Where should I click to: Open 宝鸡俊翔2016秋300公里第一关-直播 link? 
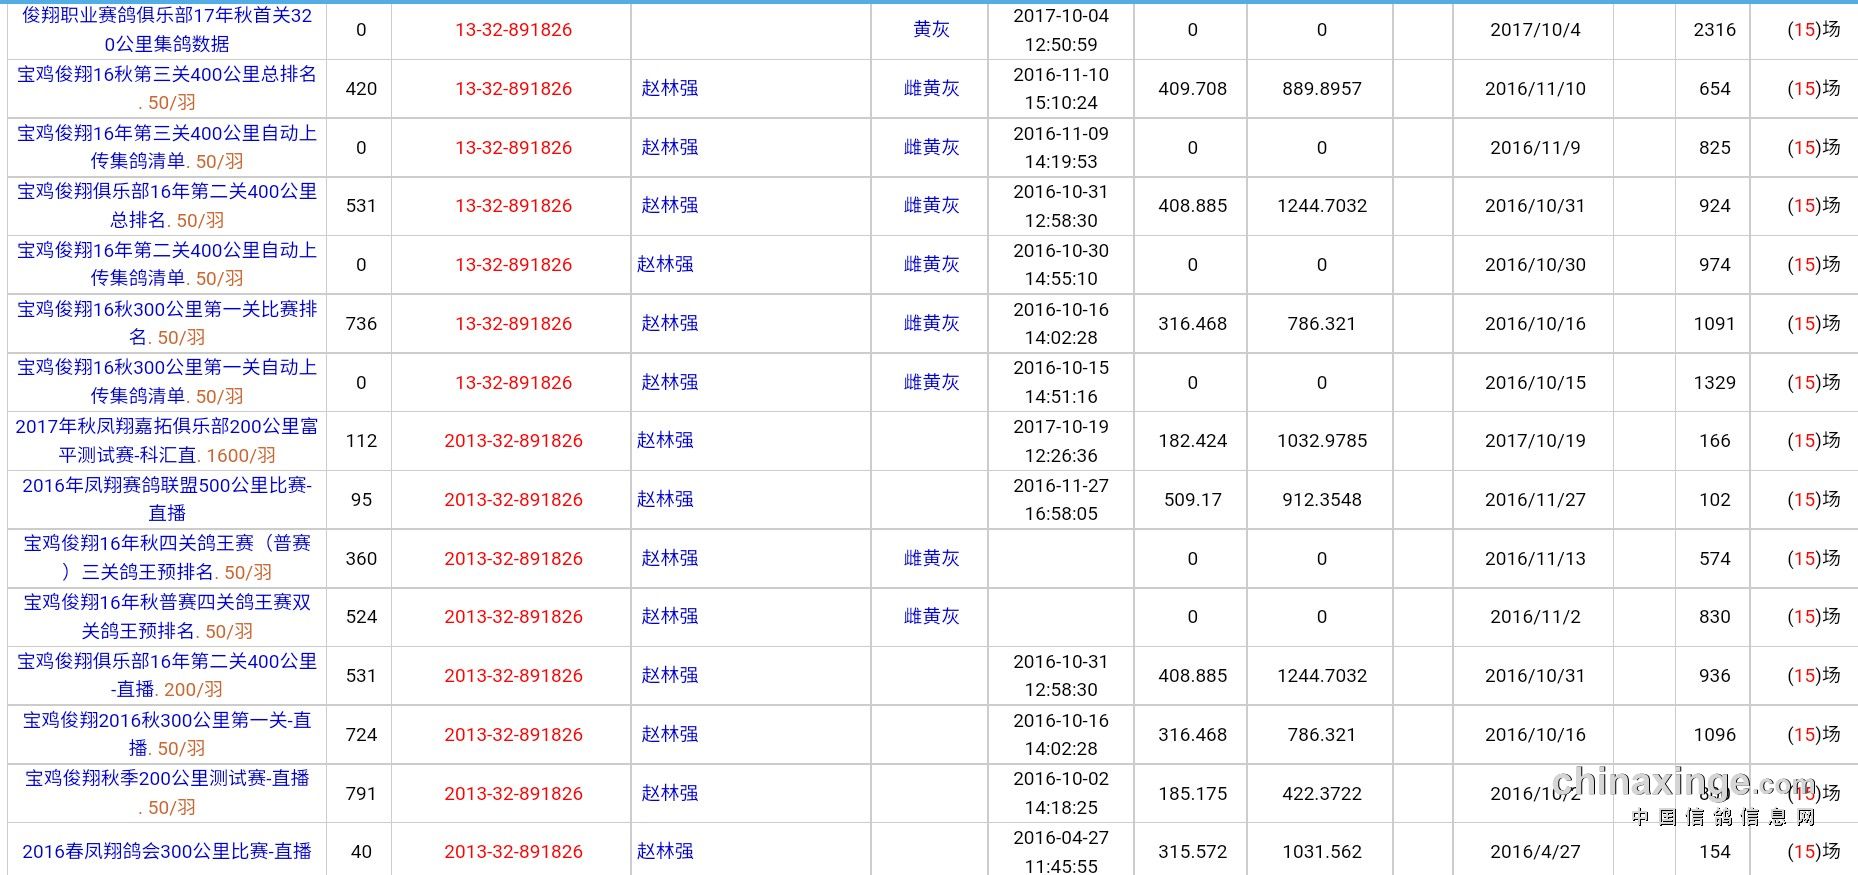167,721
